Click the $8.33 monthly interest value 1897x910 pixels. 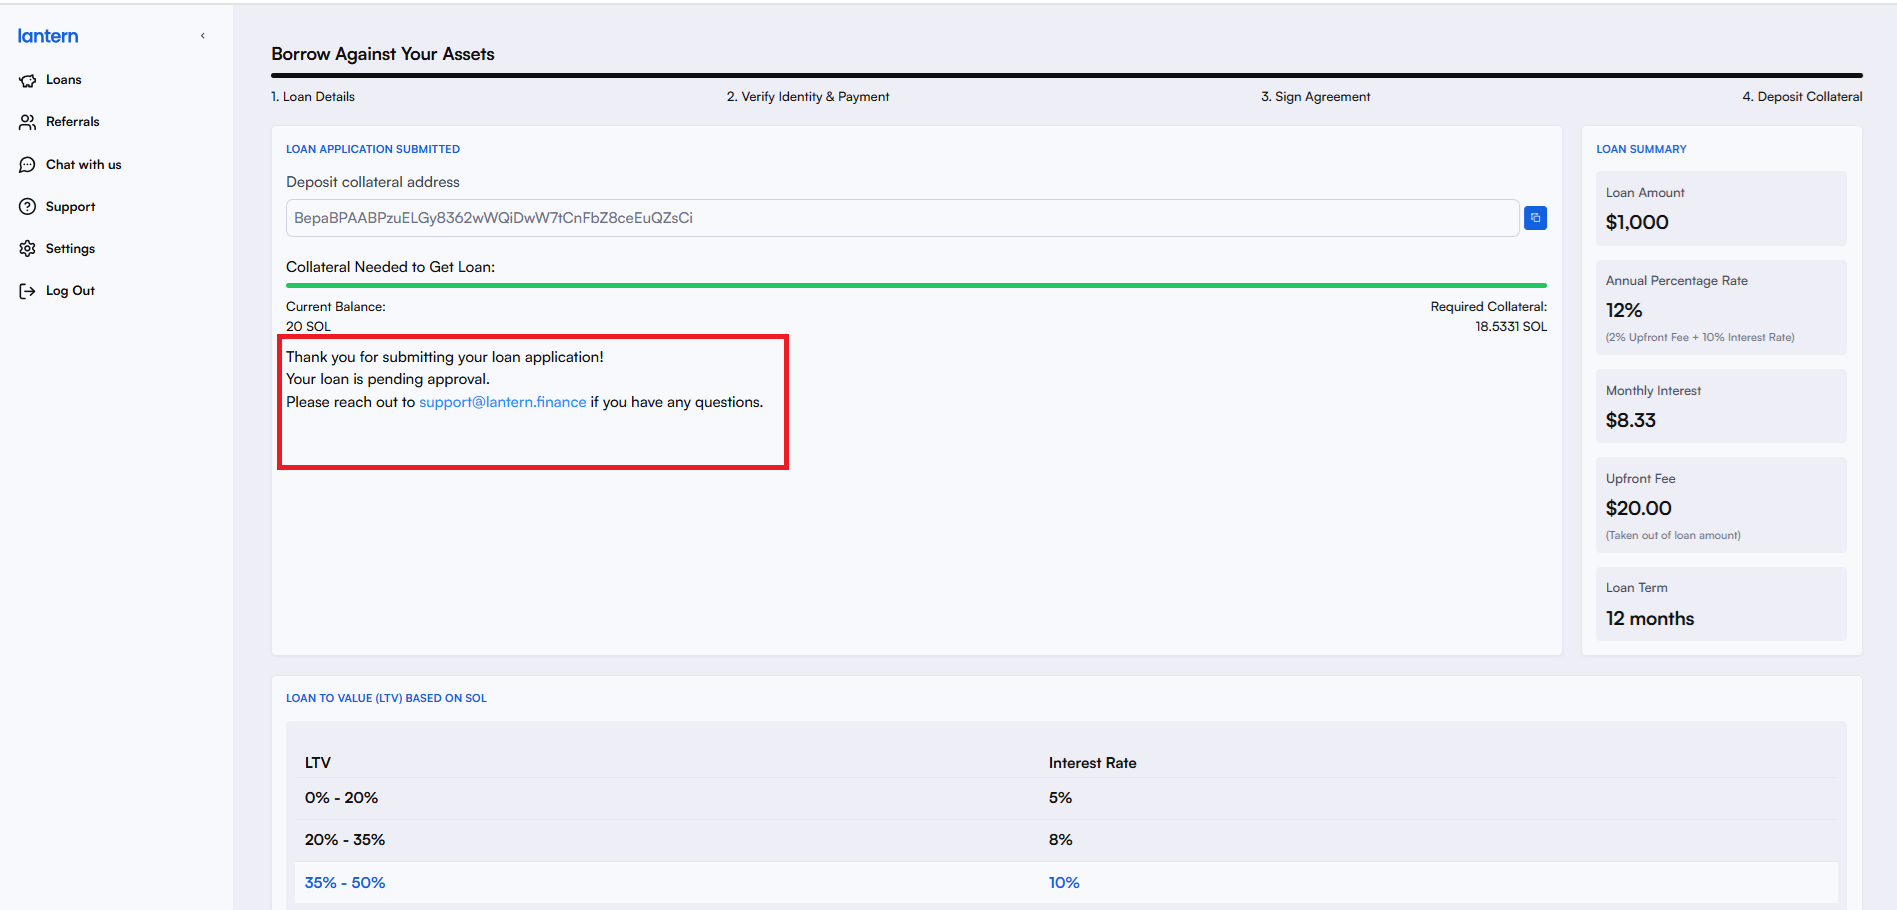point(1631,420)
